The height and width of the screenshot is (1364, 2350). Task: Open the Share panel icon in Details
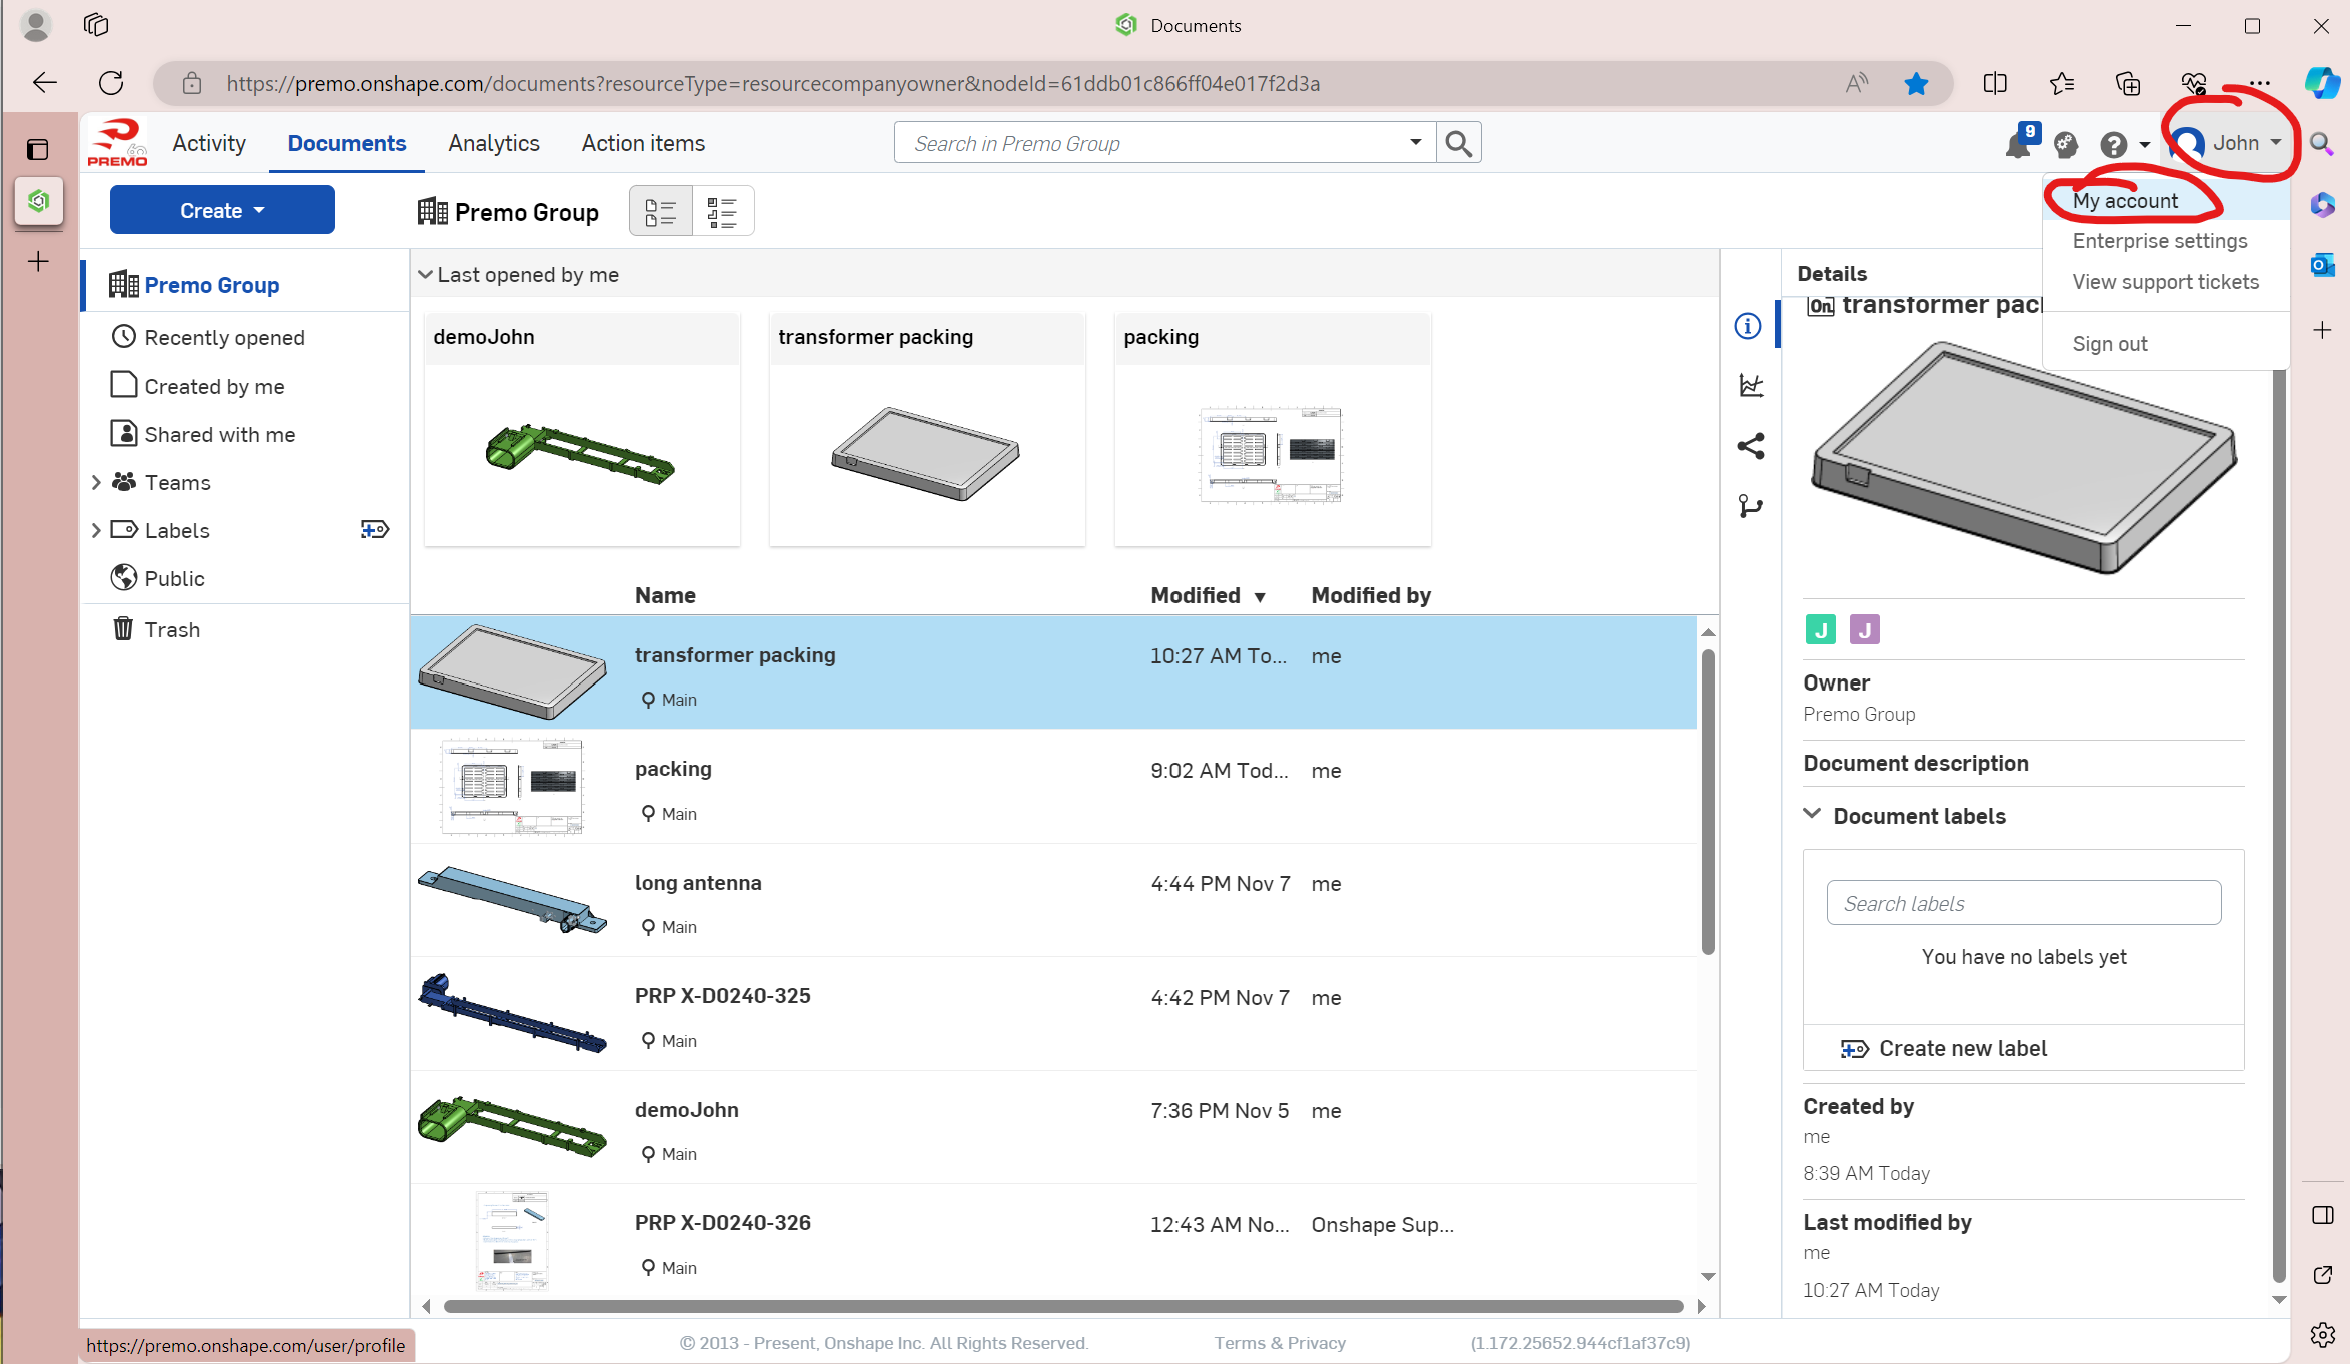(x=1750, y=446)
